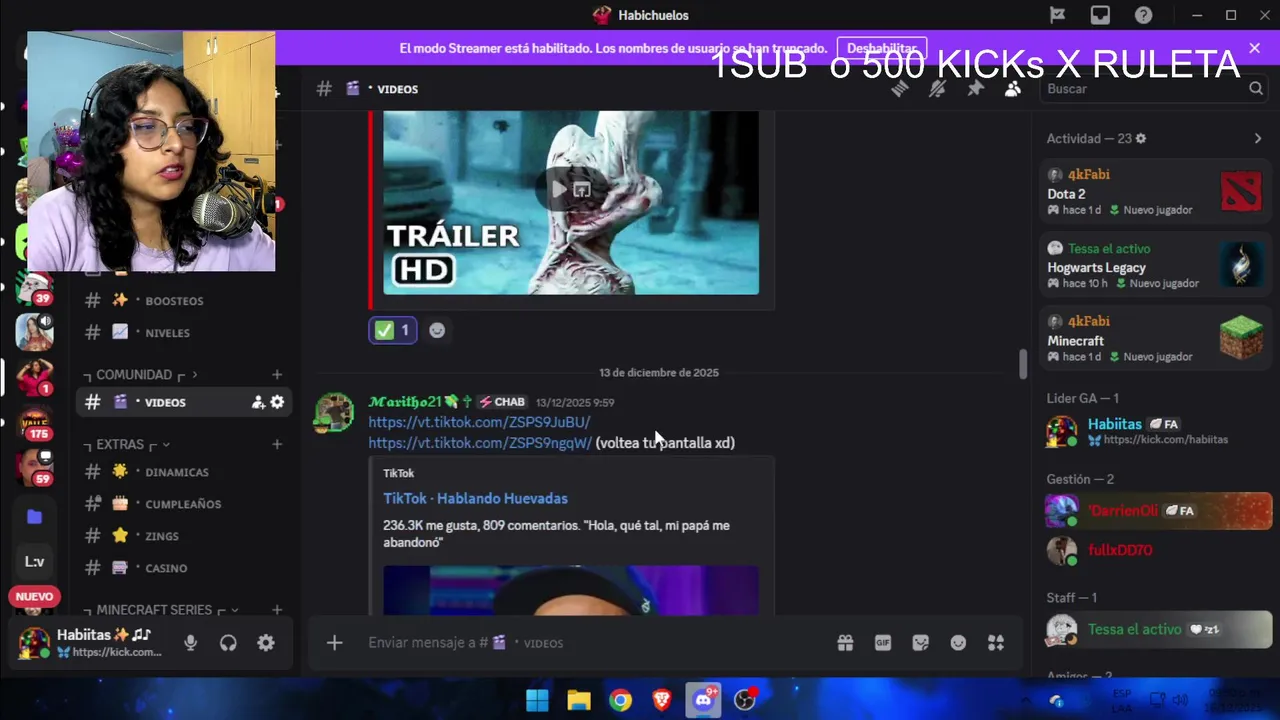This screenshot has width=1280, height=720.
Task: Open the flag checkpoint icon in title bar
Action: (x=1057, y=15)
